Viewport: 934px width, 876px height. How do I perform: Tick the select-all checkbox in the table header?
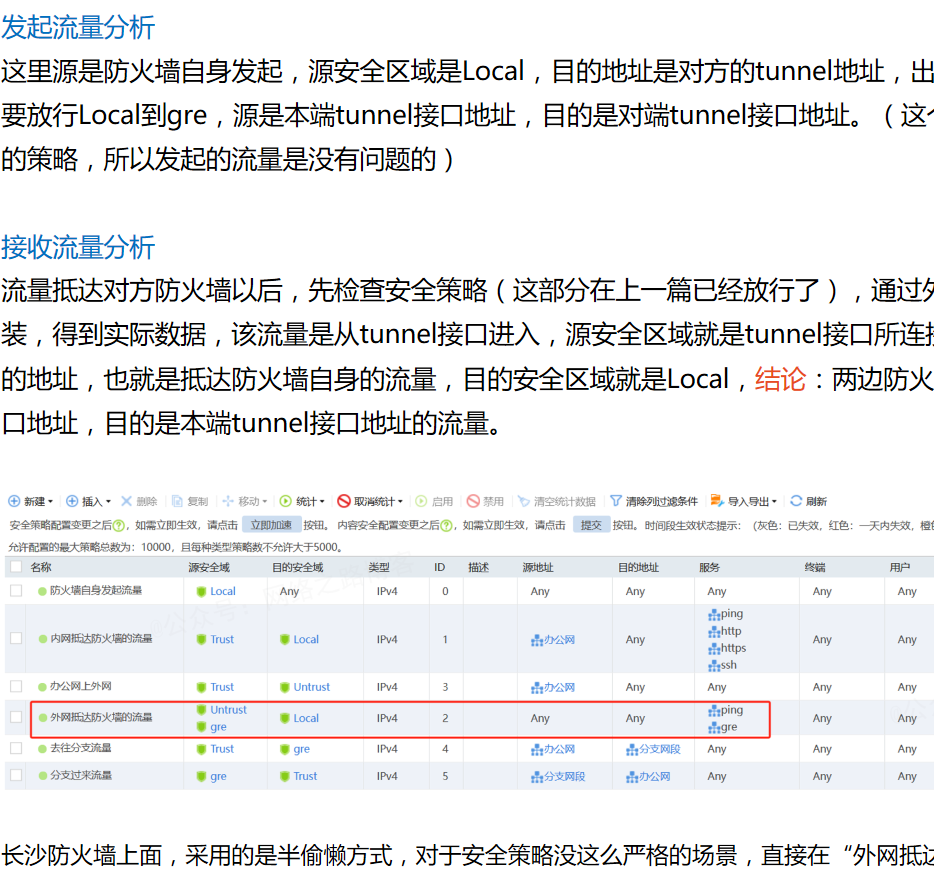(15, 567)
